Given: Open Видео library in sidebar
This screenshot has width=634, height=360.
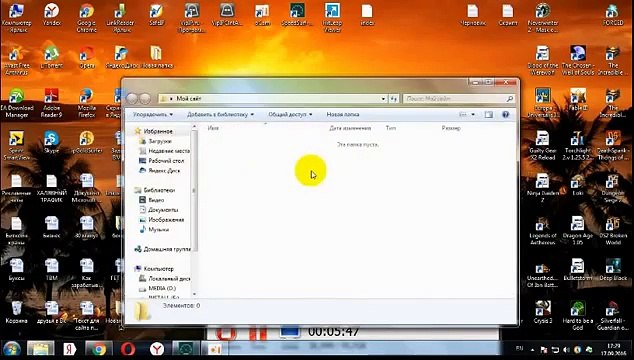Looking at the screenshot, I should [x=156, y=200].
